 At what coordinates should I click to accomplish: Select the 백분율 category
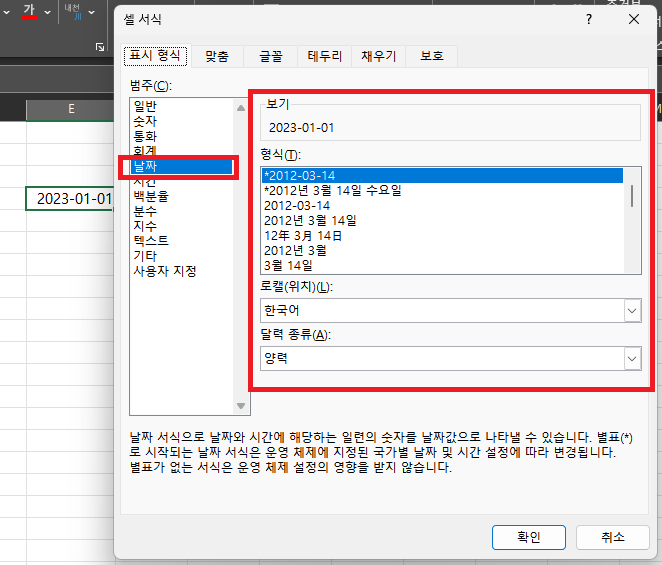coord(182,196)
